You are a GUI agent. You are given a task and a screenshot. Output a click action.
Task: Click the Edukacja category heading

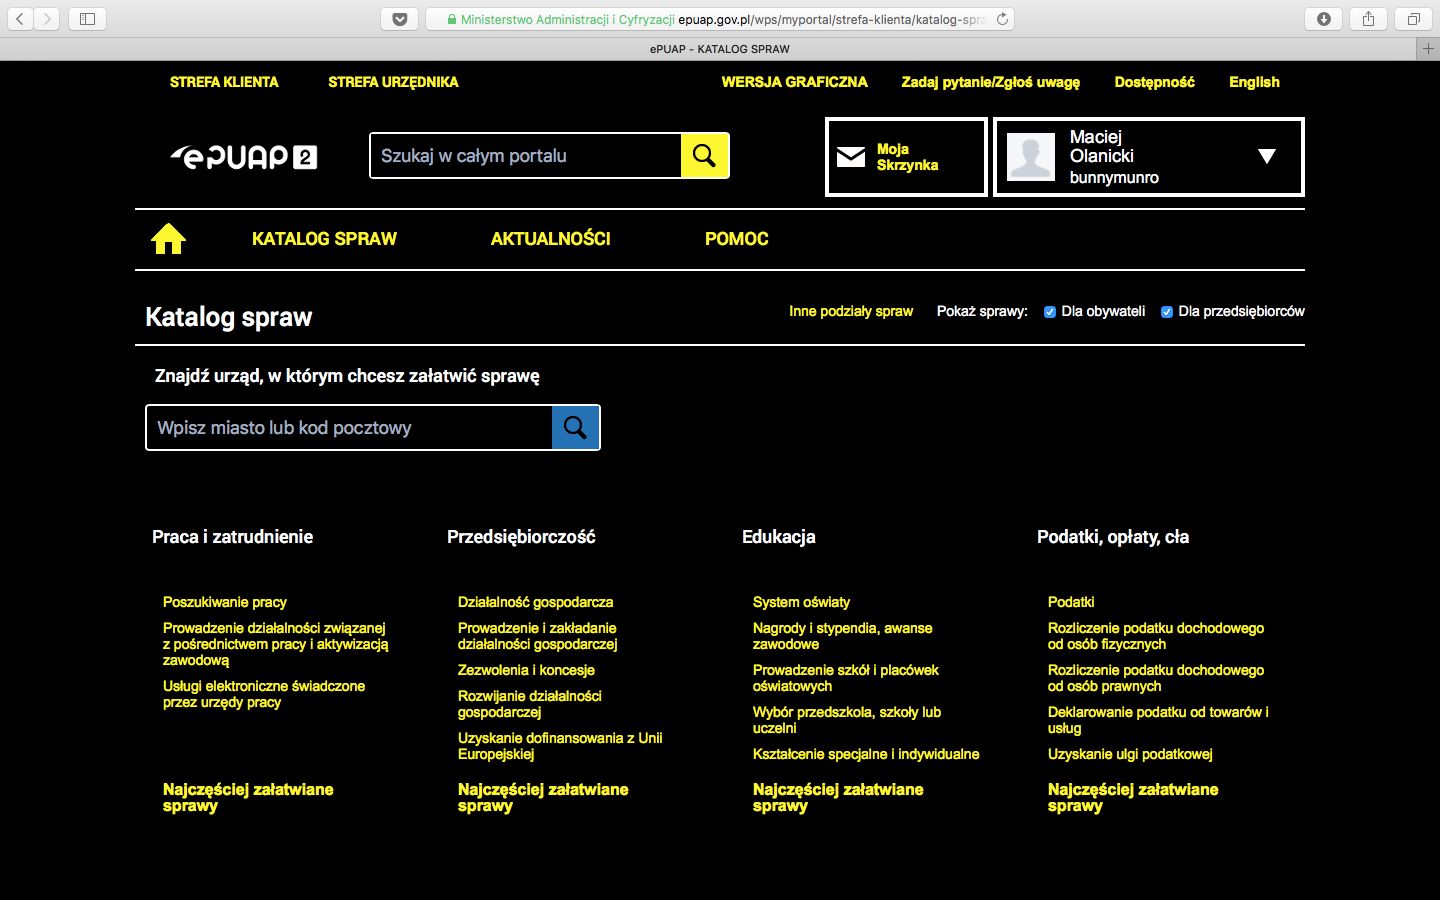[779, 537]
